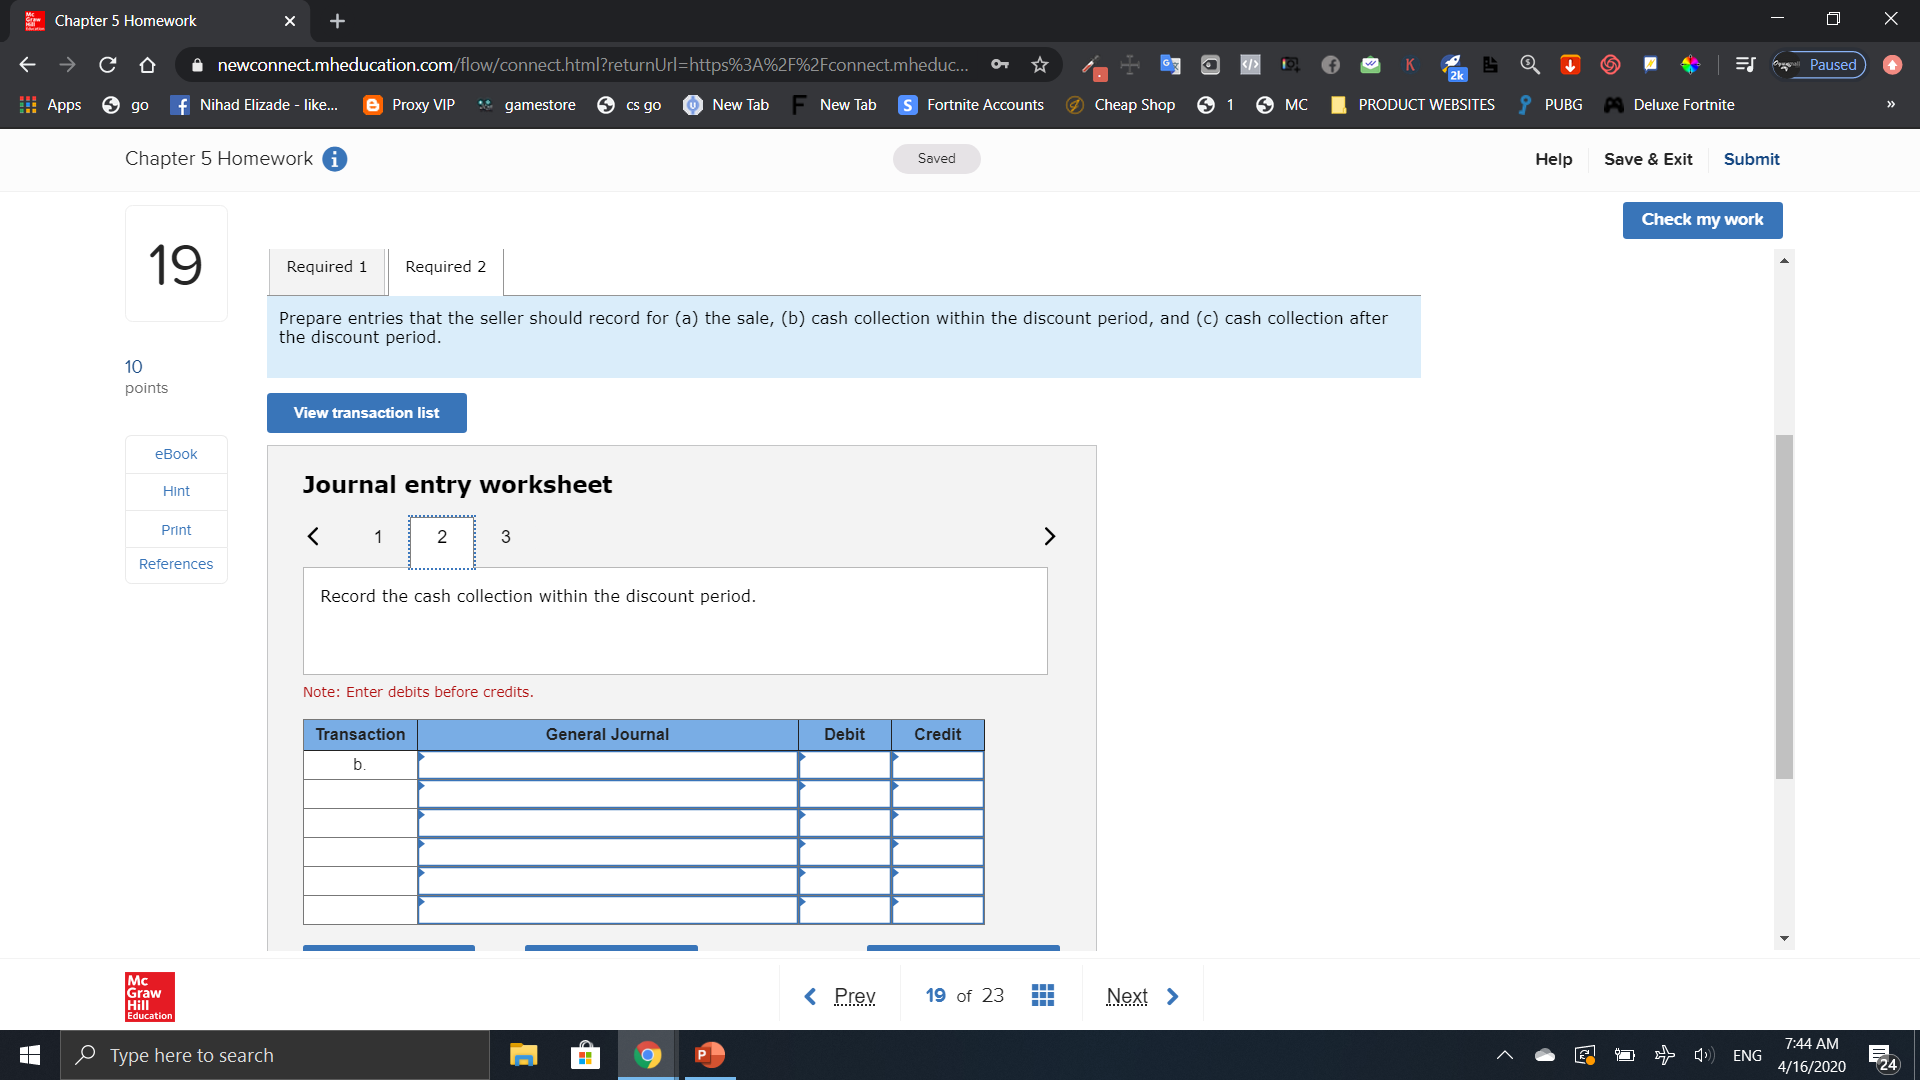Open the Google Translate extension
This screenshot has height=1080, width=1920.
pyautogui.click(x=1169, y=64)
